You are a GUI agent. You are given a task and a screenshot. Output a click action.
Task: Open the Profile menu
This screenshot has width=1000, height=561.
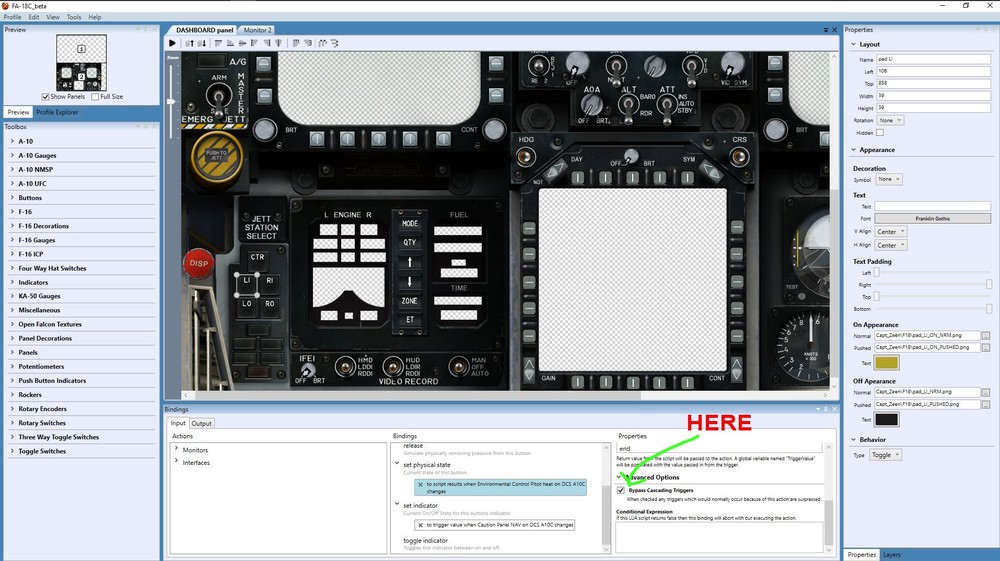pos(13,17)
